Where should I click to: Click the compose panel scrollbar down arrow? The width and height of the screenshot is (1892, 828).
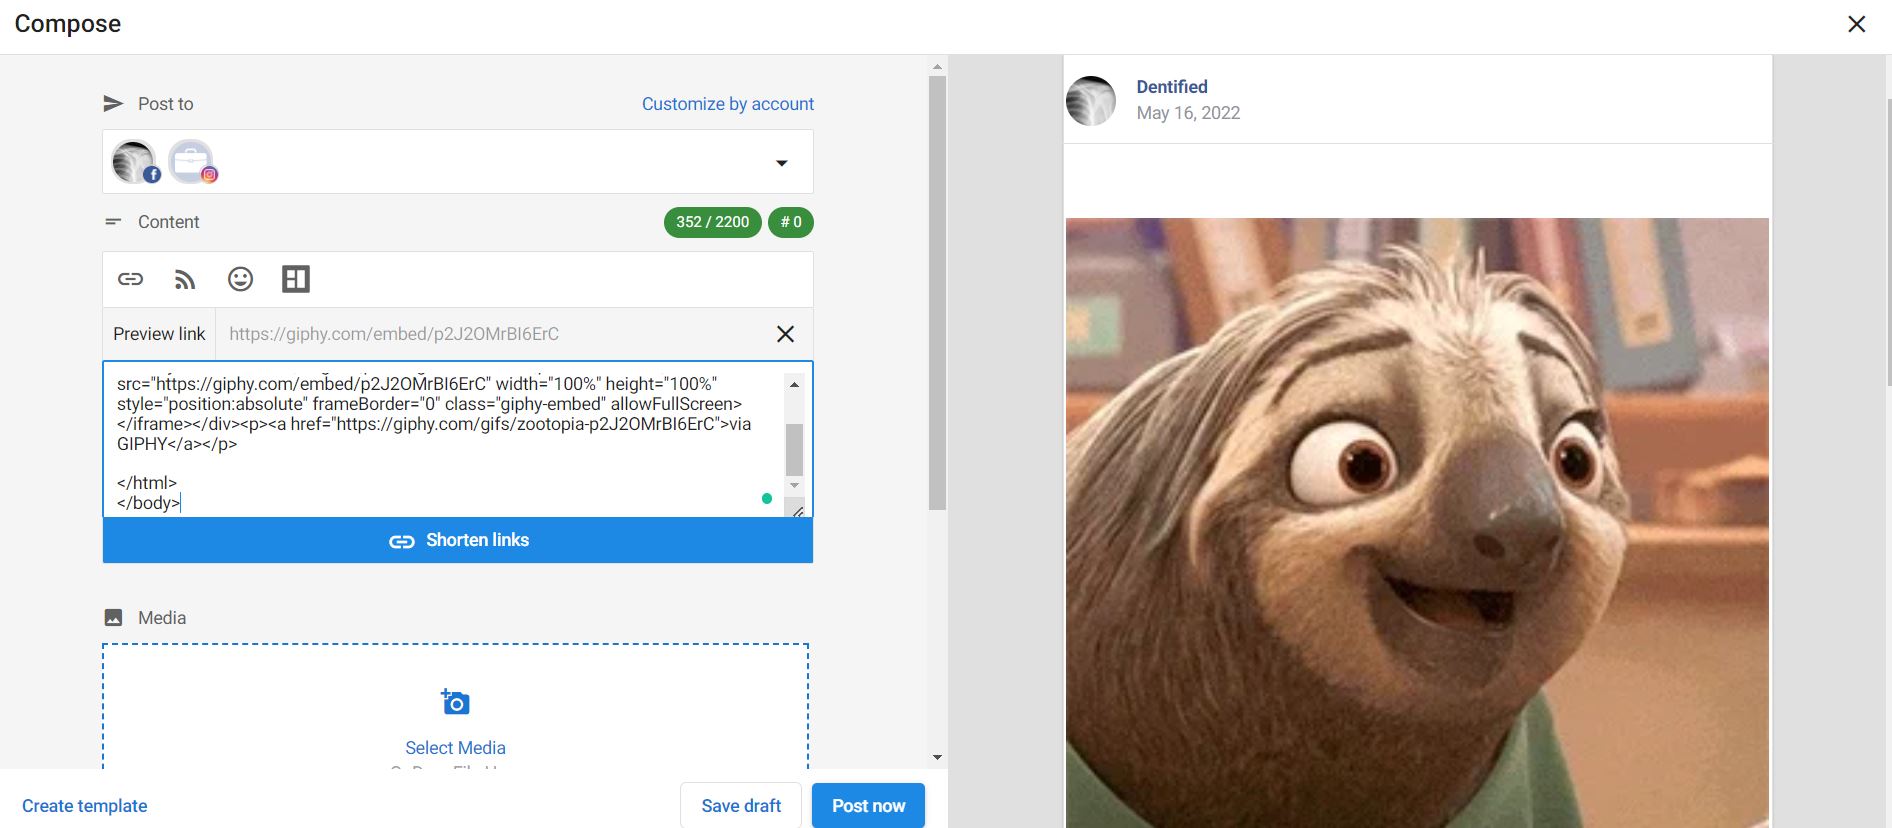click(x=937, y=757)
